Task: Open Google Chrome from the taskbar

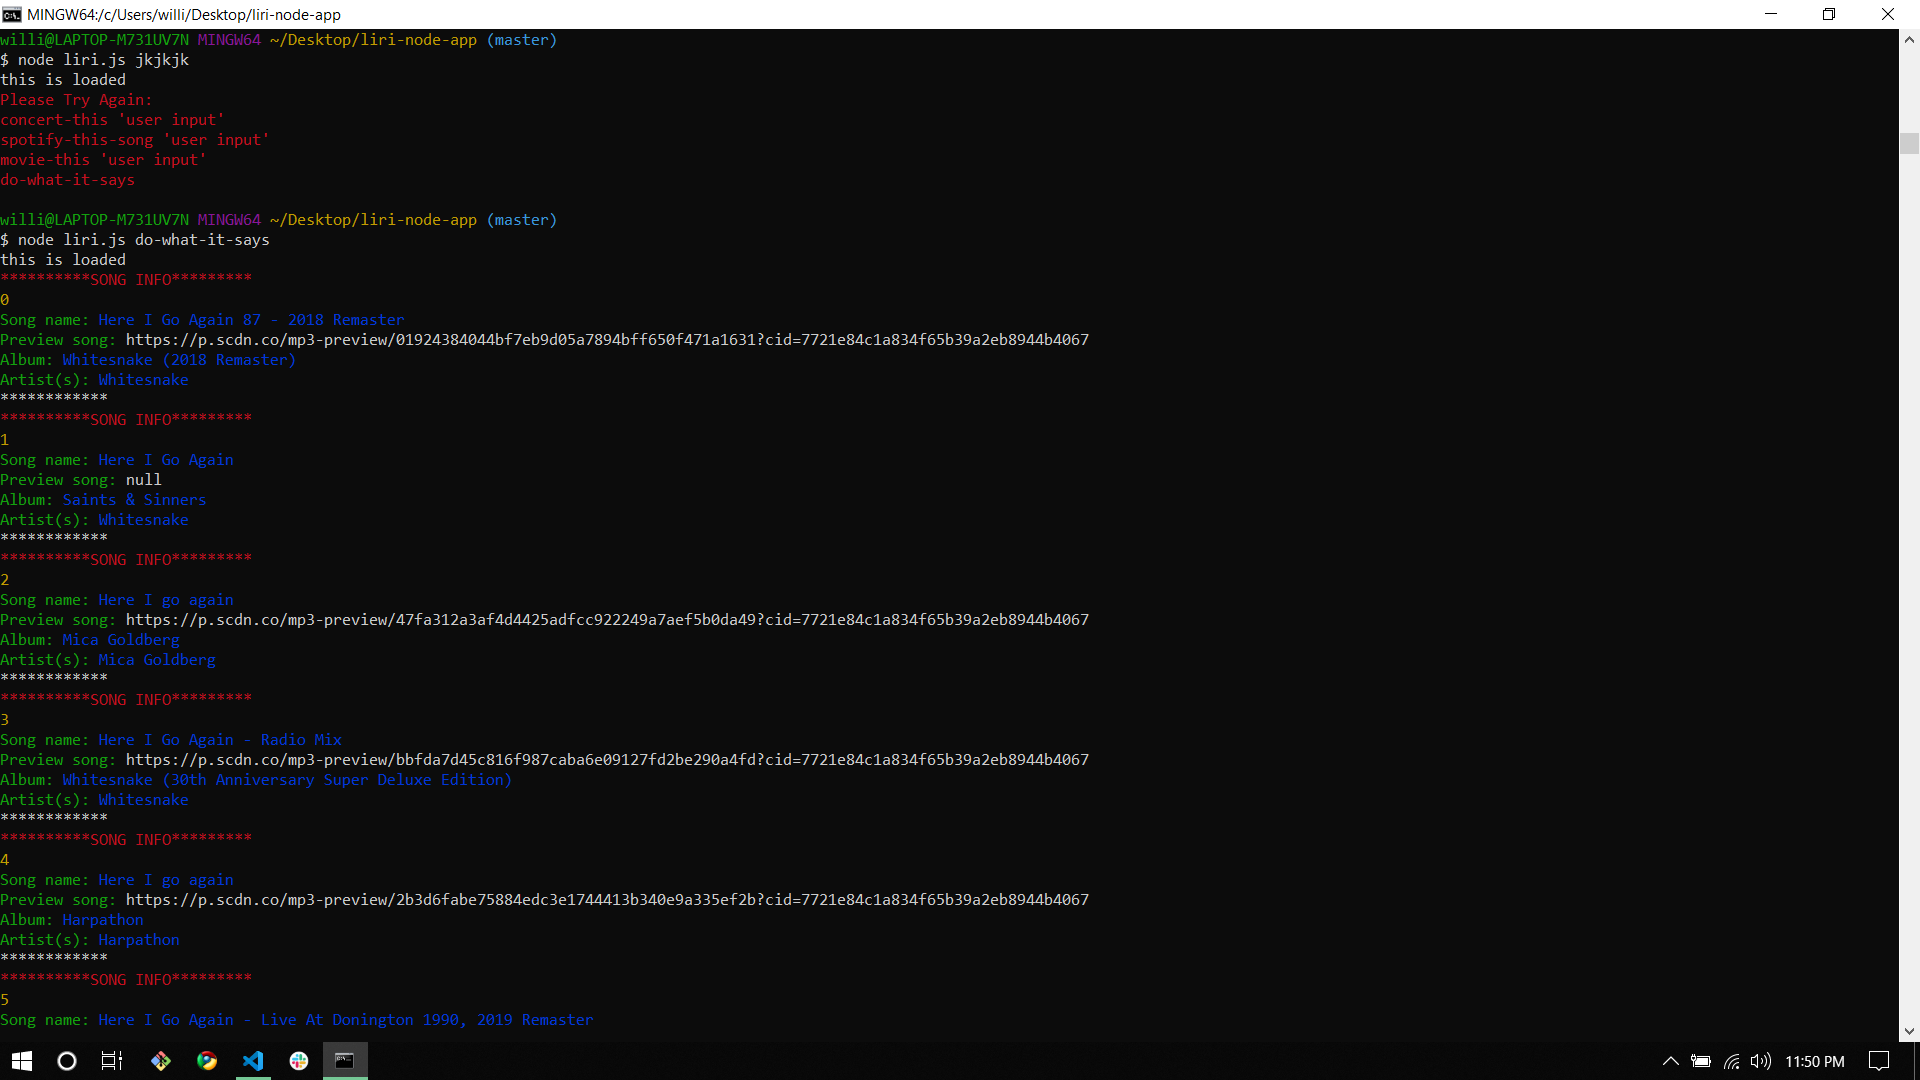Action: 207,1061
